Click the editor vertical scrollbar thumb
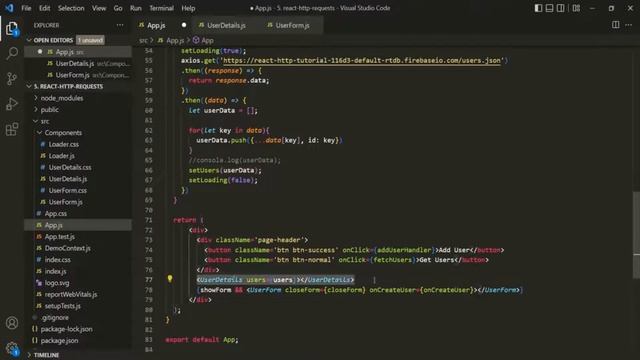The image size is (640, 360). coord(636,236)
